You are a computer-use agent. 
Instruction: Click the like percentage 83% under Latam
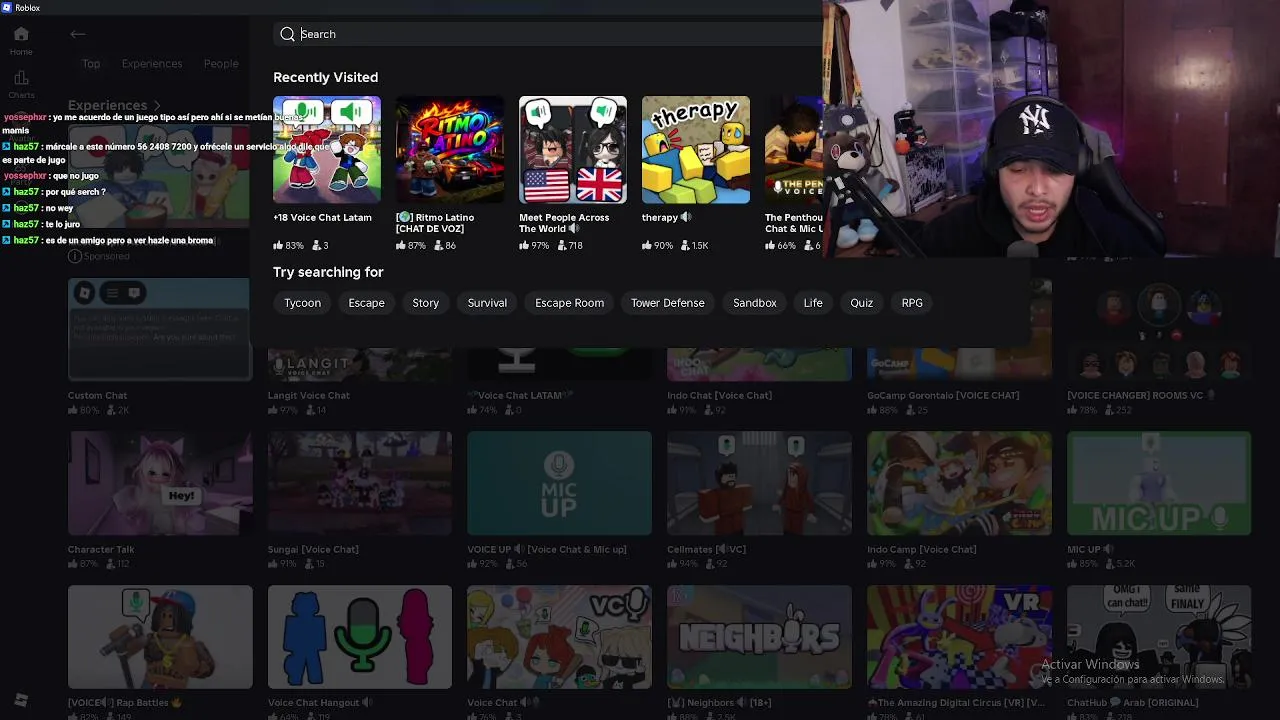coord(288,245)
